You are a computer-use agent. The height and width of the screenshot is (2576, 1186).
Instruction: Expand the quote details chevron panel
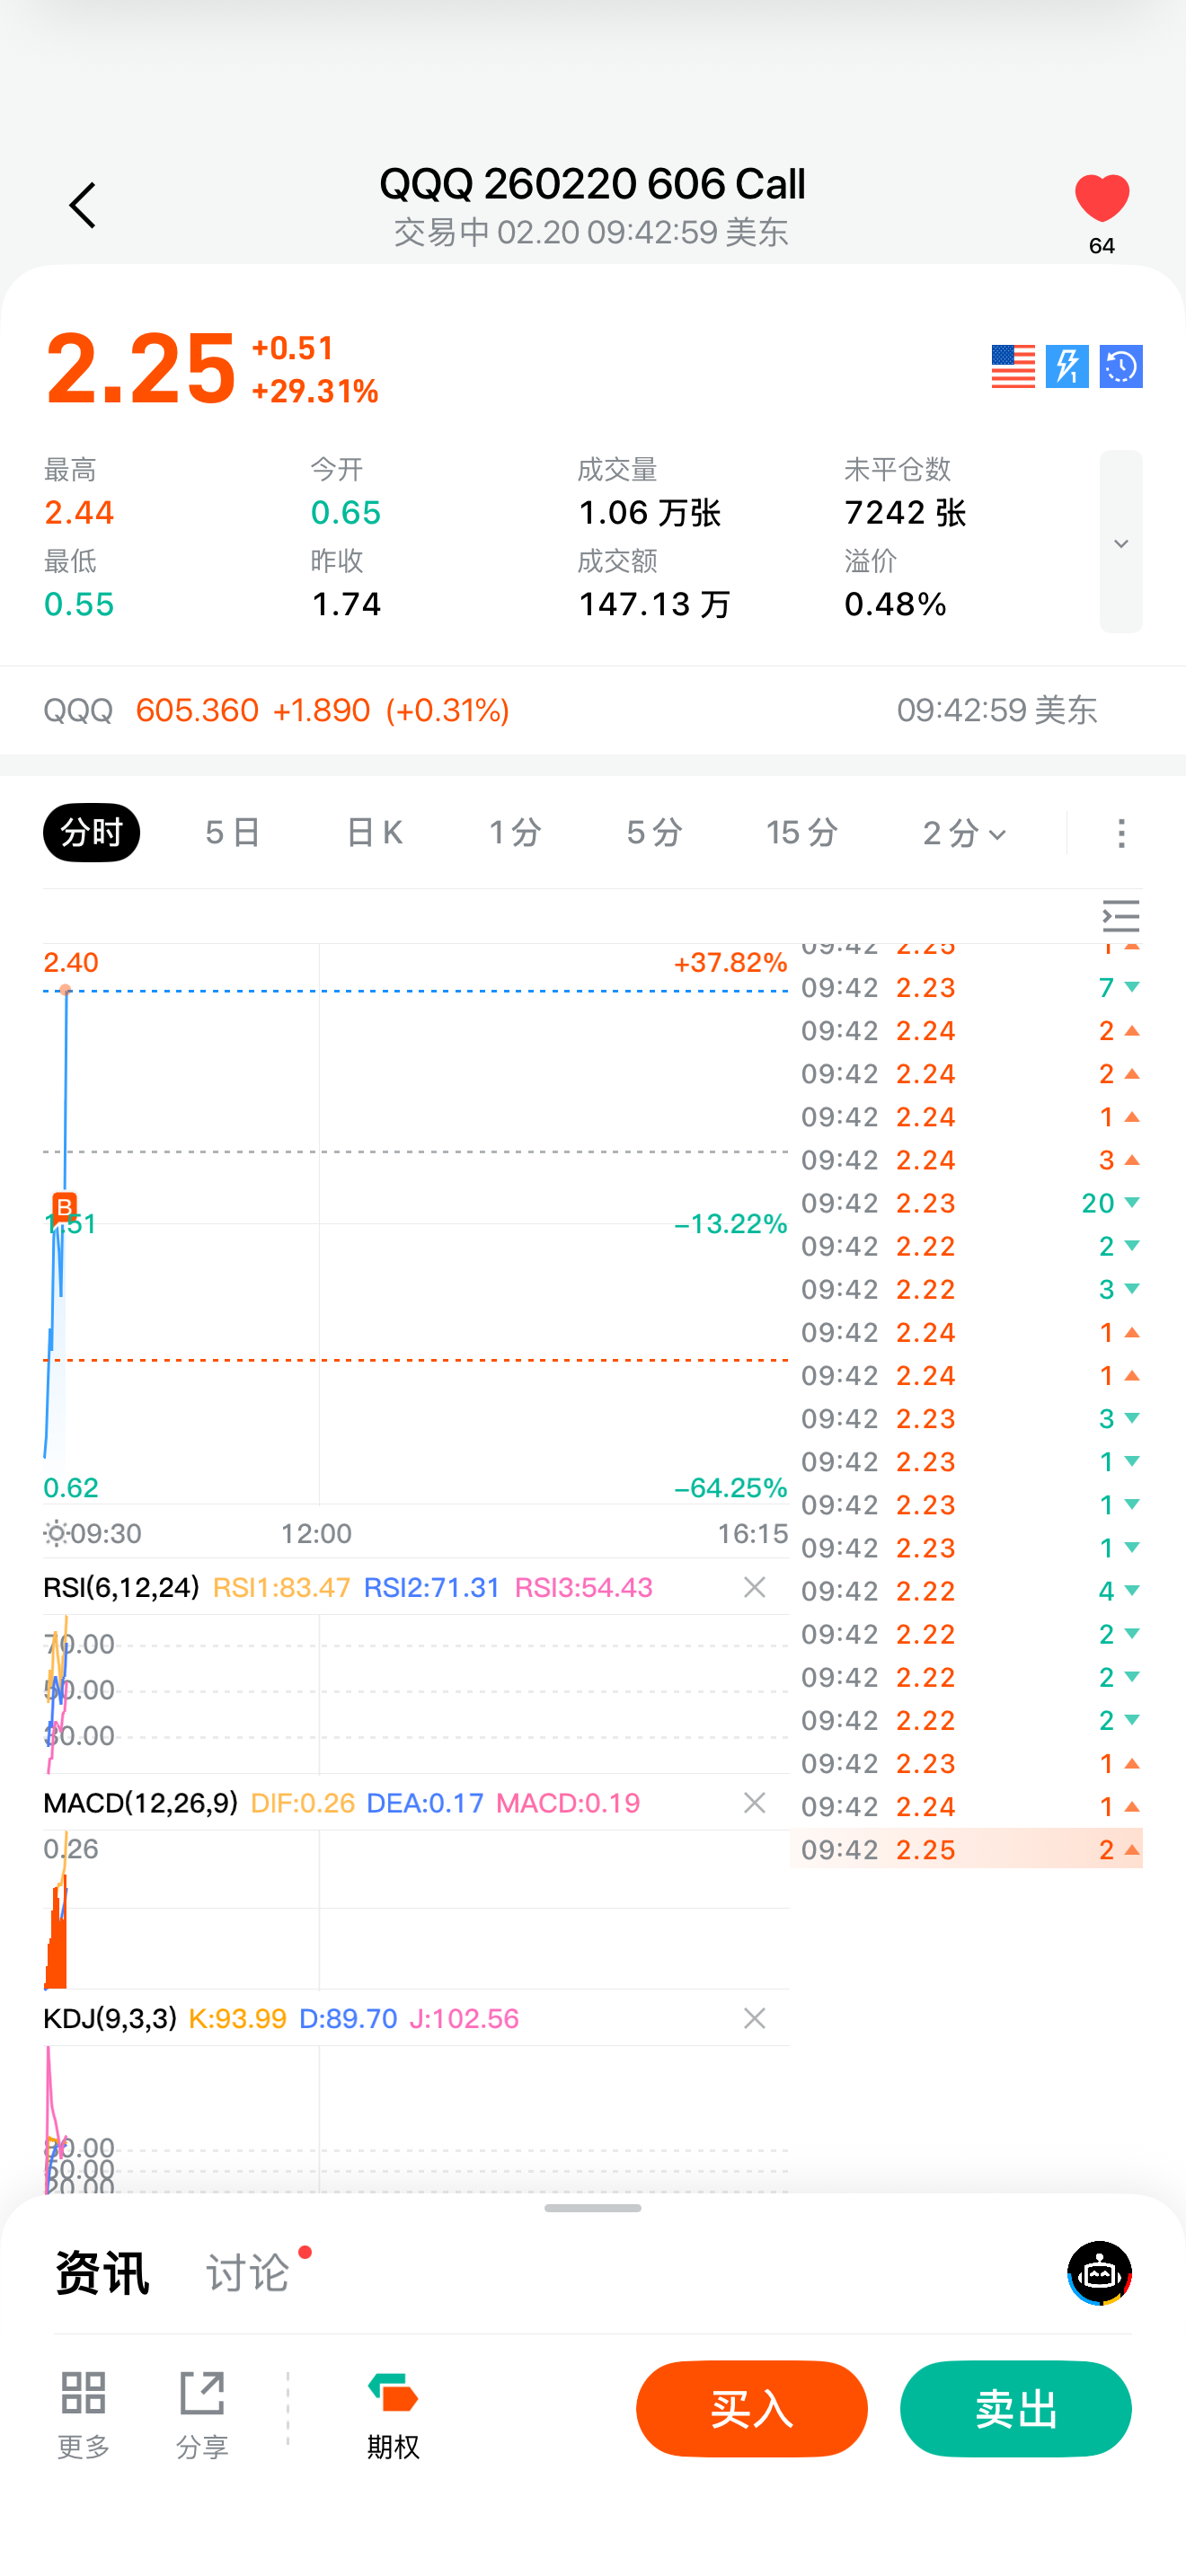[x=1120, y=542]
